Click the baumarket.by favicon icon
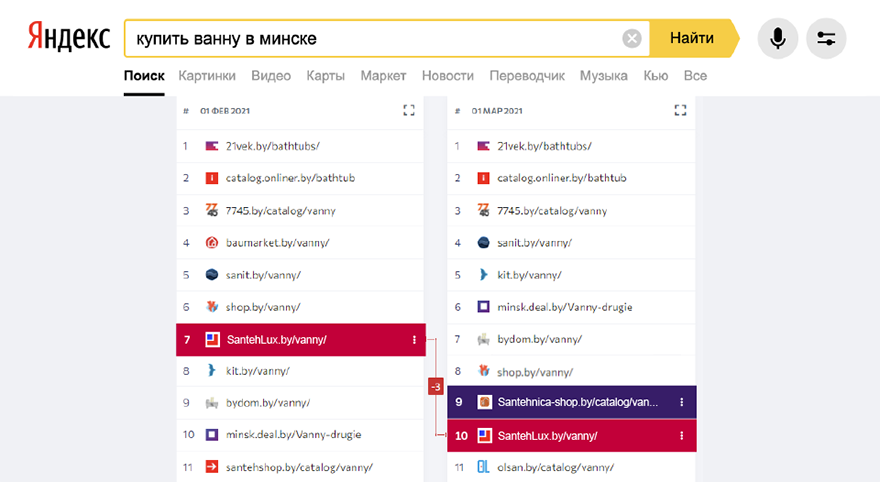Viewport: 880px width, 482px height. click(211, 242)
